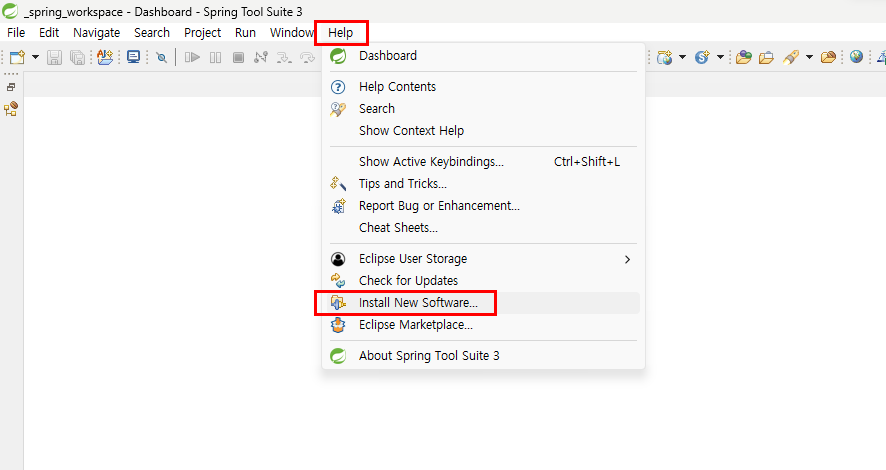Screen dimensions: 886x470
Task: Click the New wizard icon in toolbar
Action: click(18, 57)
